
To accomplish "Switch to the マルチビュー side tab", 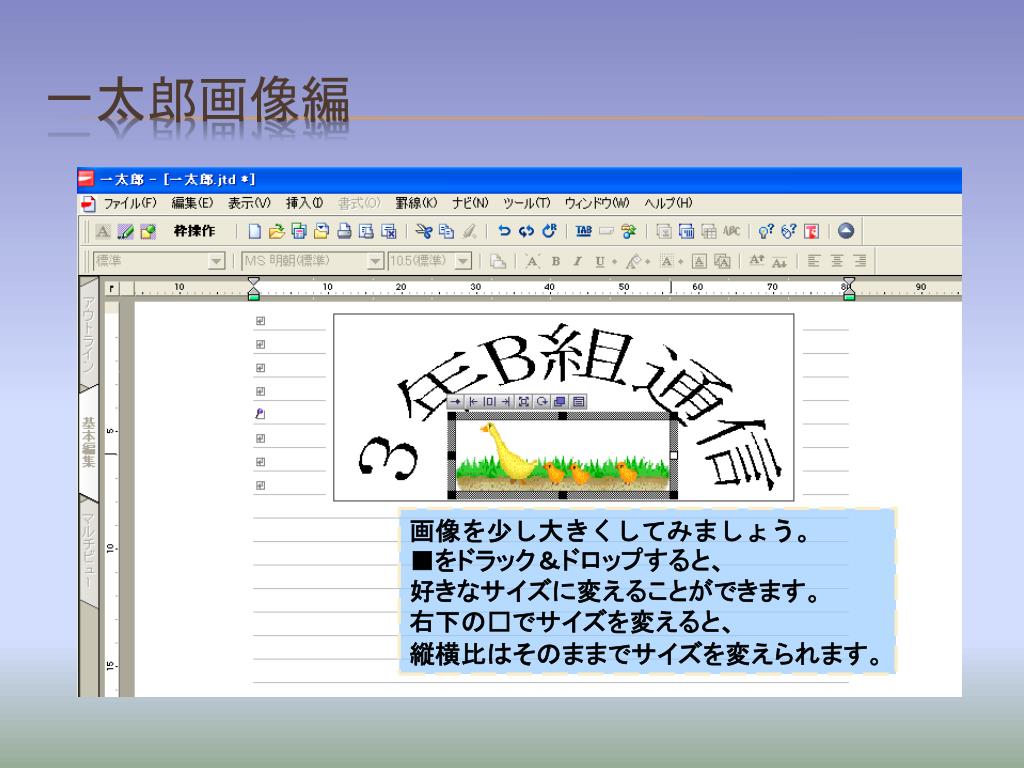I will click(88, 551).
